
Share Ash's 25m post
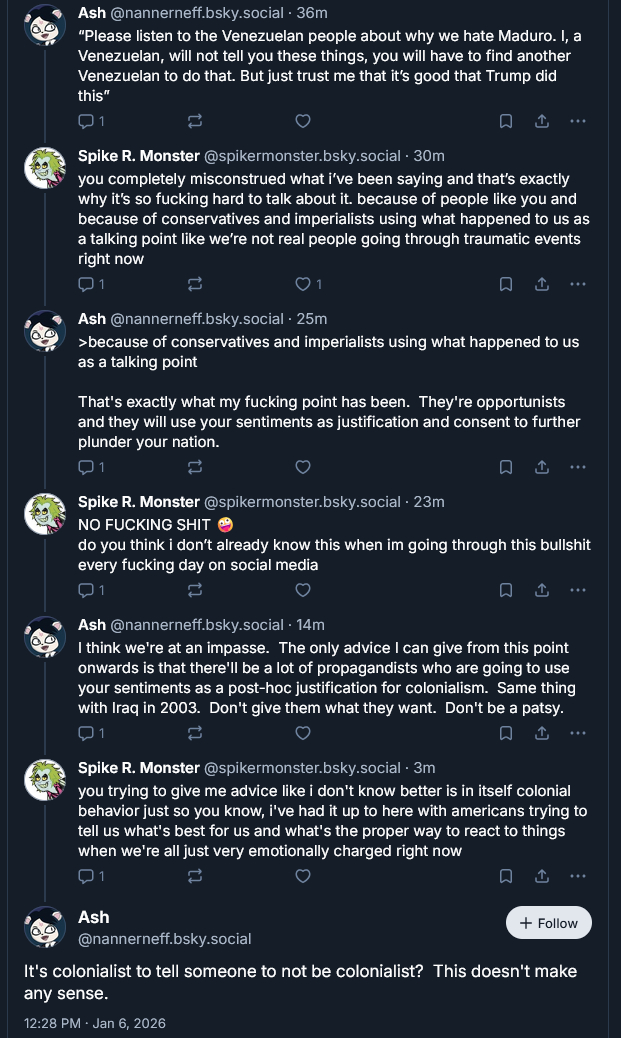541,467
